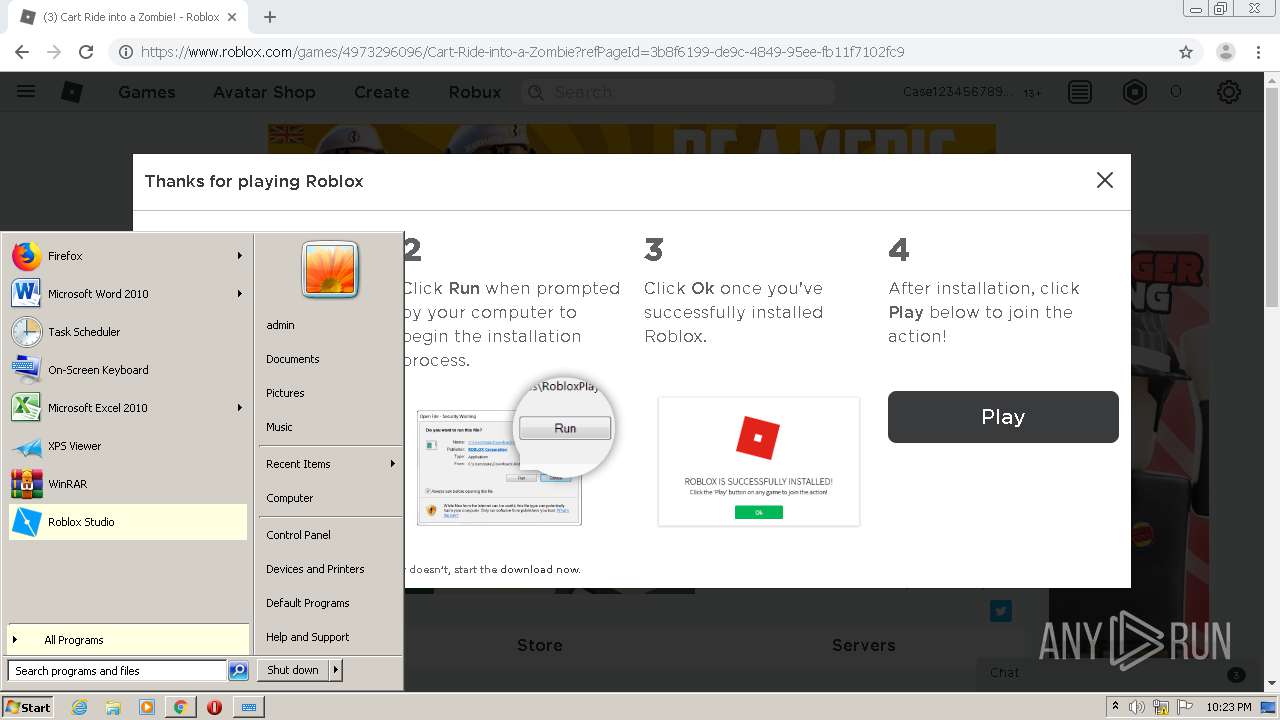Open the Robux page from navbar
This screenshot has width=1280, height=720.
(475, 92)
